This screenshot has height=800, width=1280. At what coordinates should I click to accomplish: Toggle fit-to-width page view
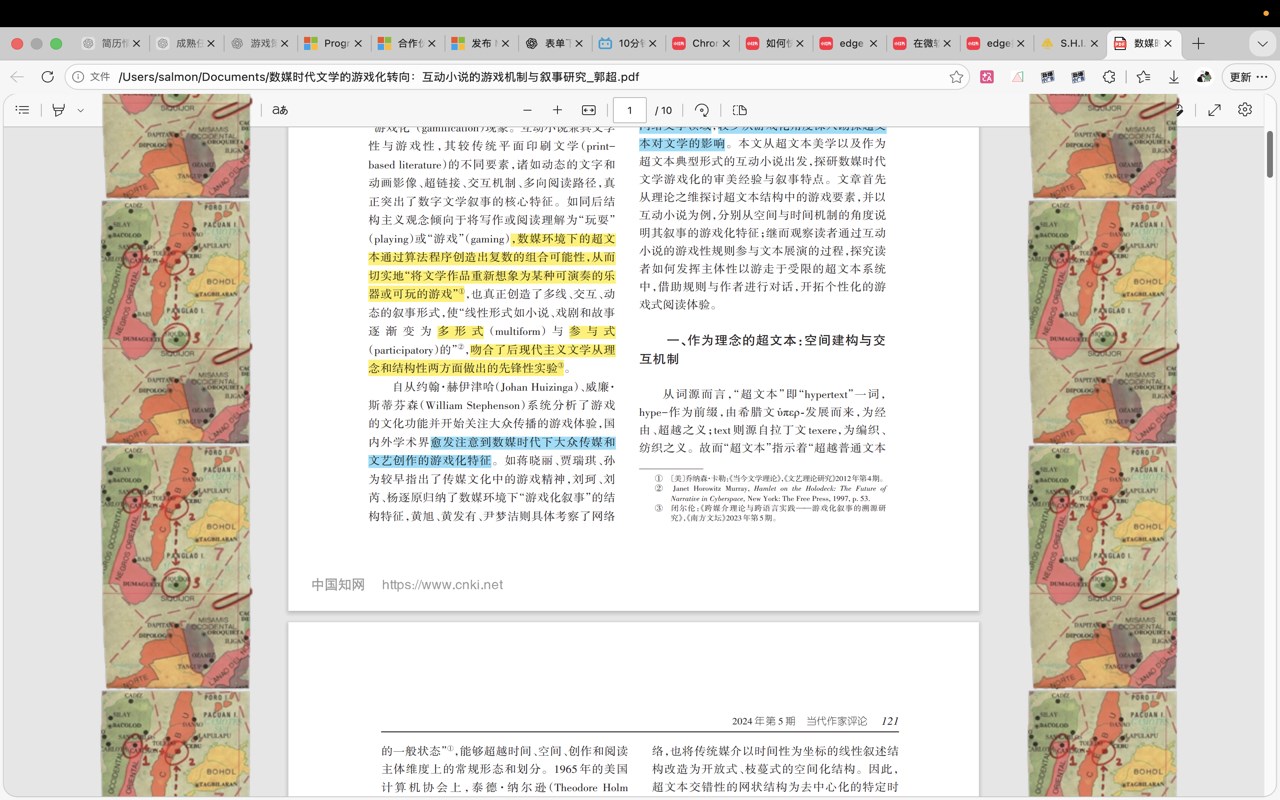coord(589,110)
